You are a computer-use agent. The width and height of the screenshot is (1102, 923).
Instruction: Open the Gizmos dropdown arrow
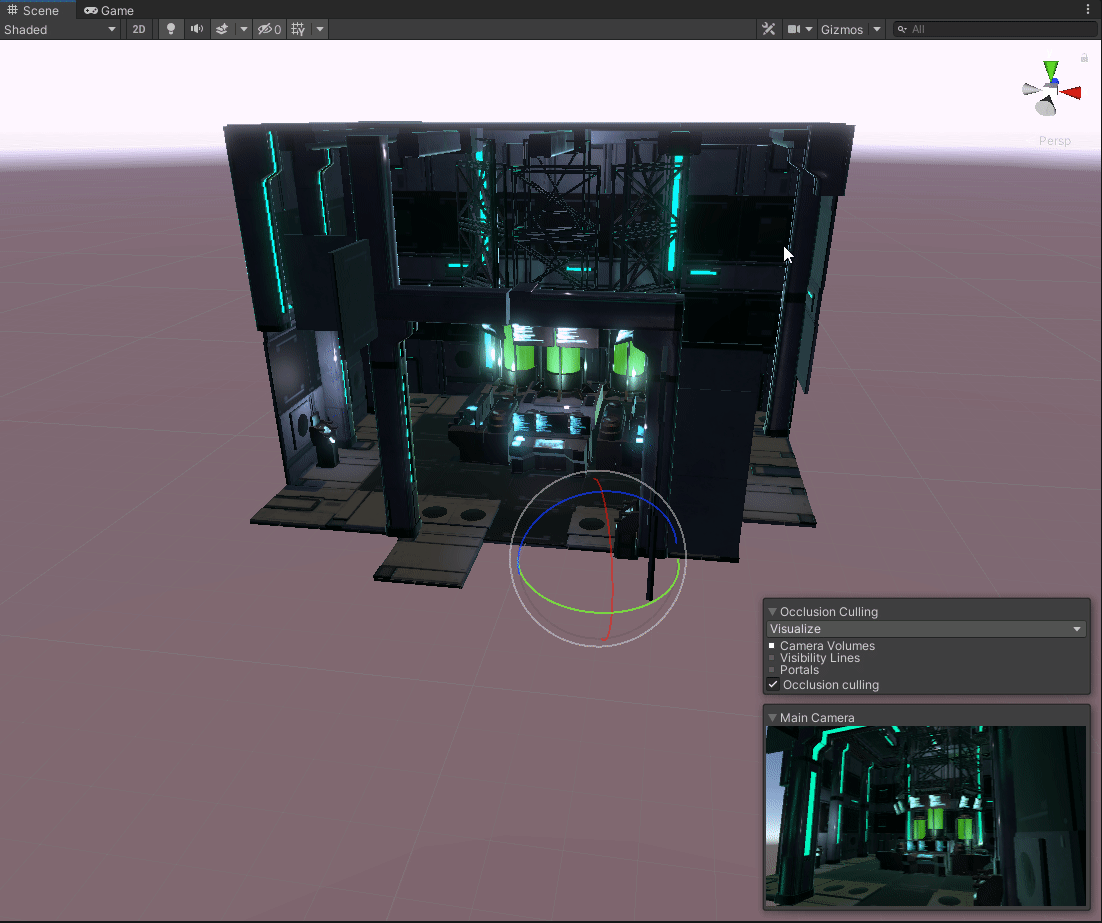tap(877, 30)
